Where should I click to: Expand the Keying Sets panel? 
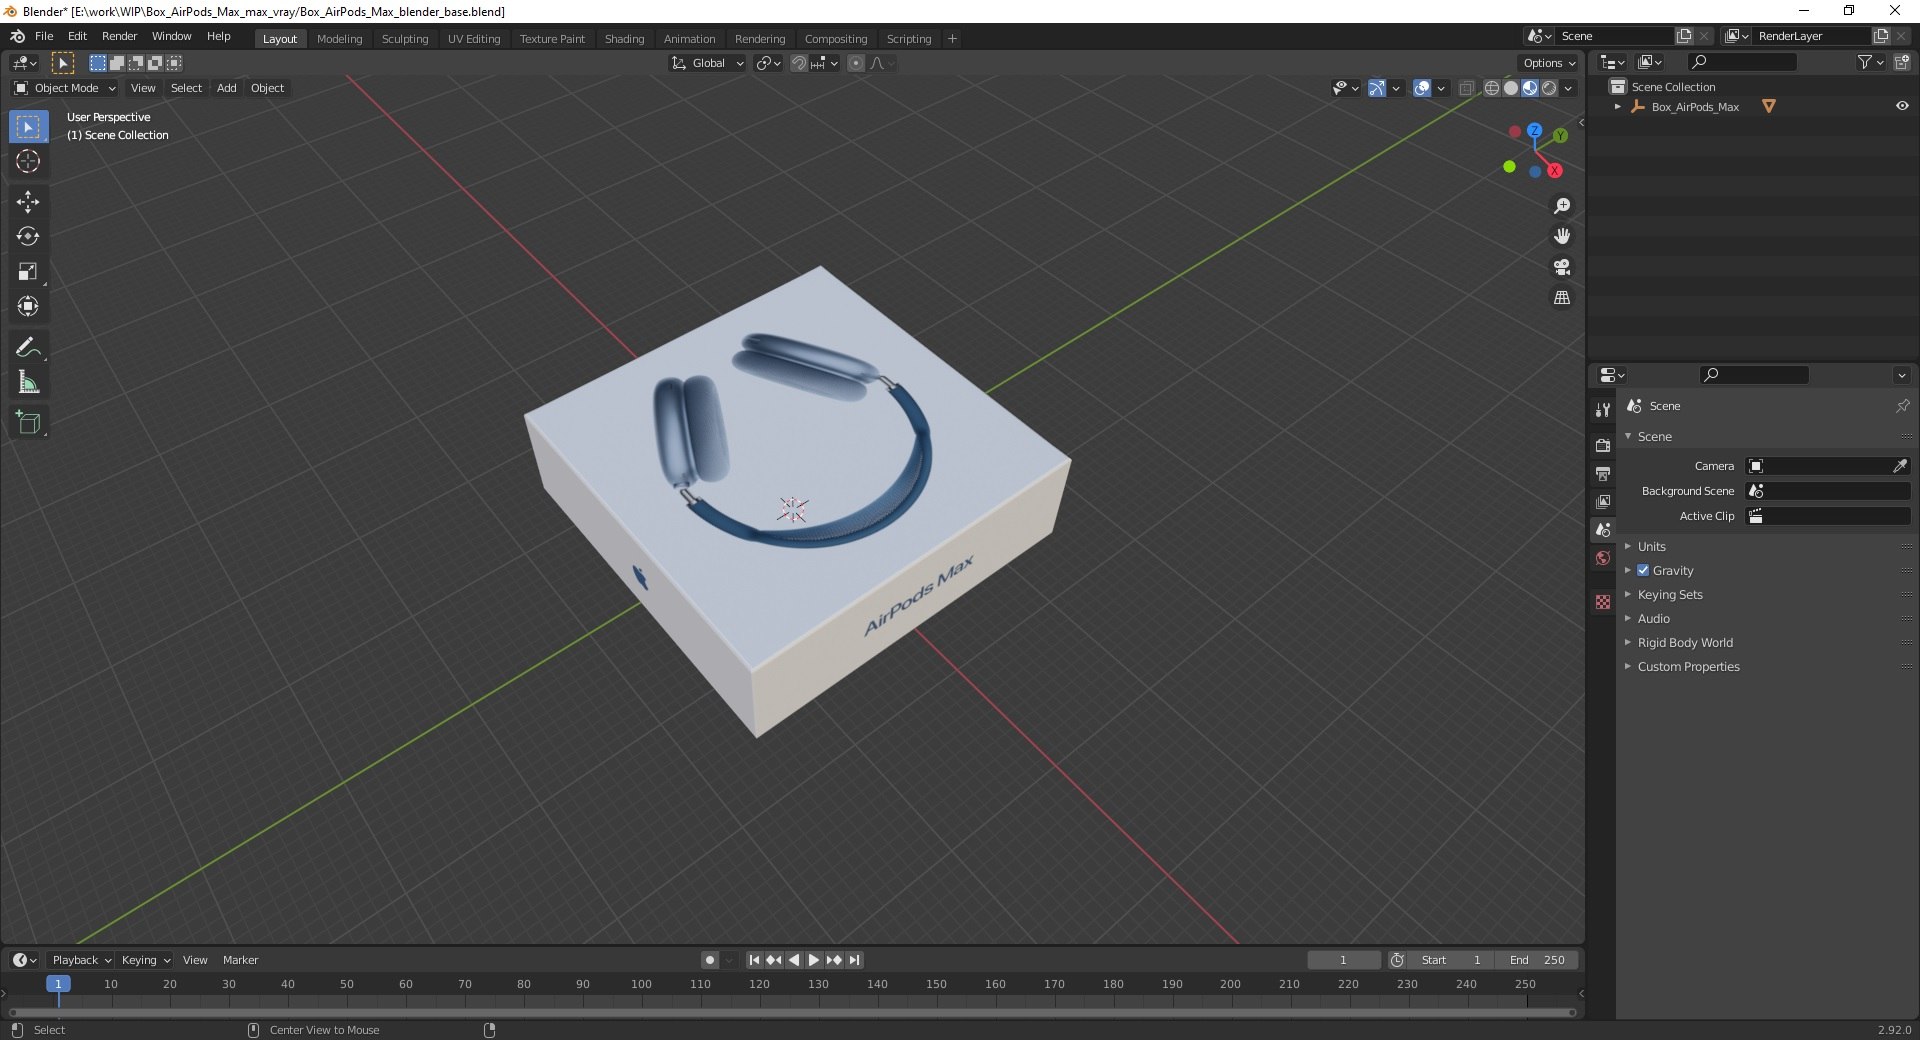pos(1669,594)
